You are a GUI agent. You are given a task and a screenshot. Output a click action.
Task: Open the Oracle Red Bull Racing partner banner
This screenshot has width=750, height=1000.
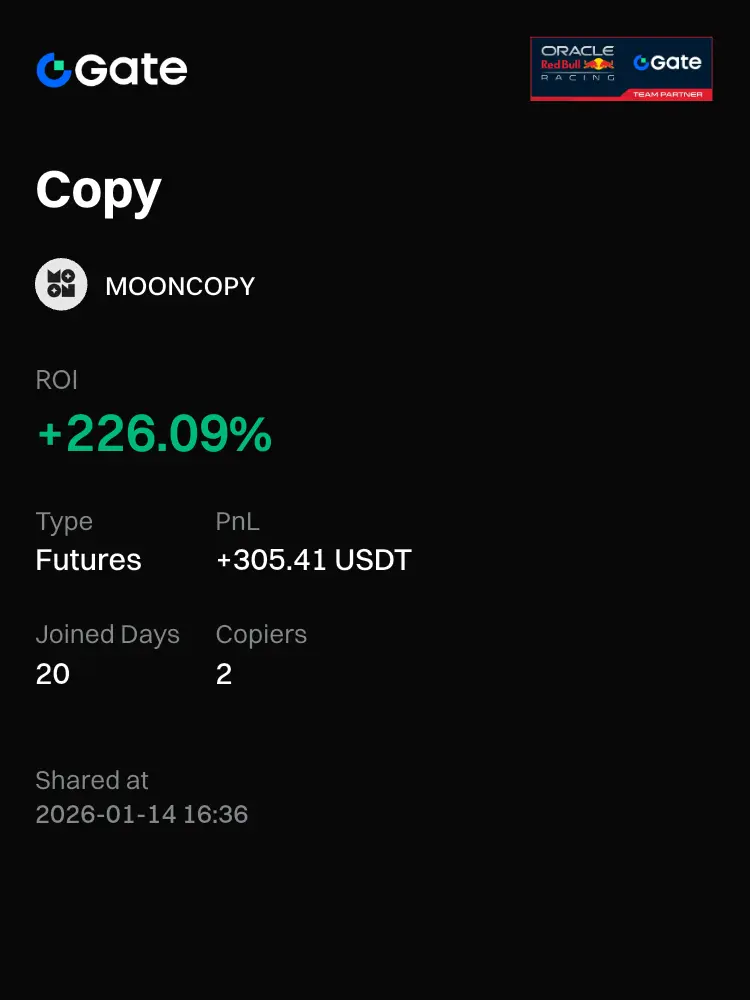point(621,69)
